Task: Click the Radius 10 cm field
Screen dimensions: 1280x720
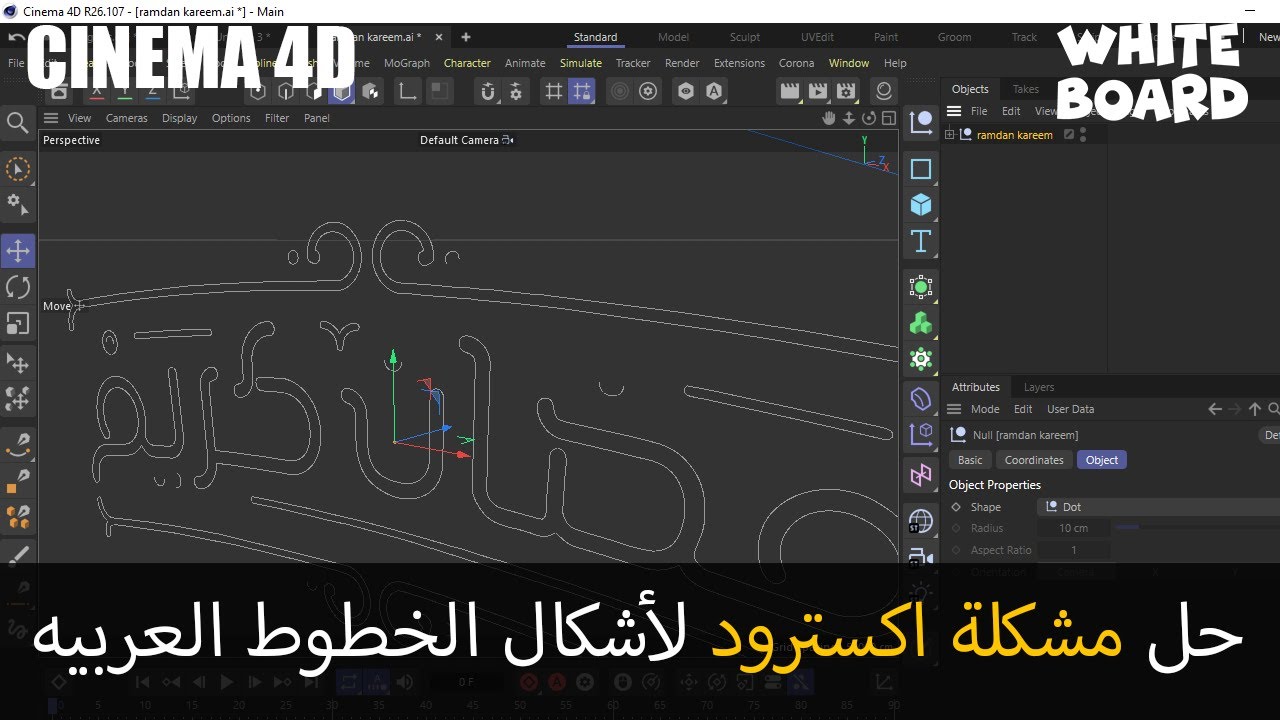Action: tap(1073, 528)
